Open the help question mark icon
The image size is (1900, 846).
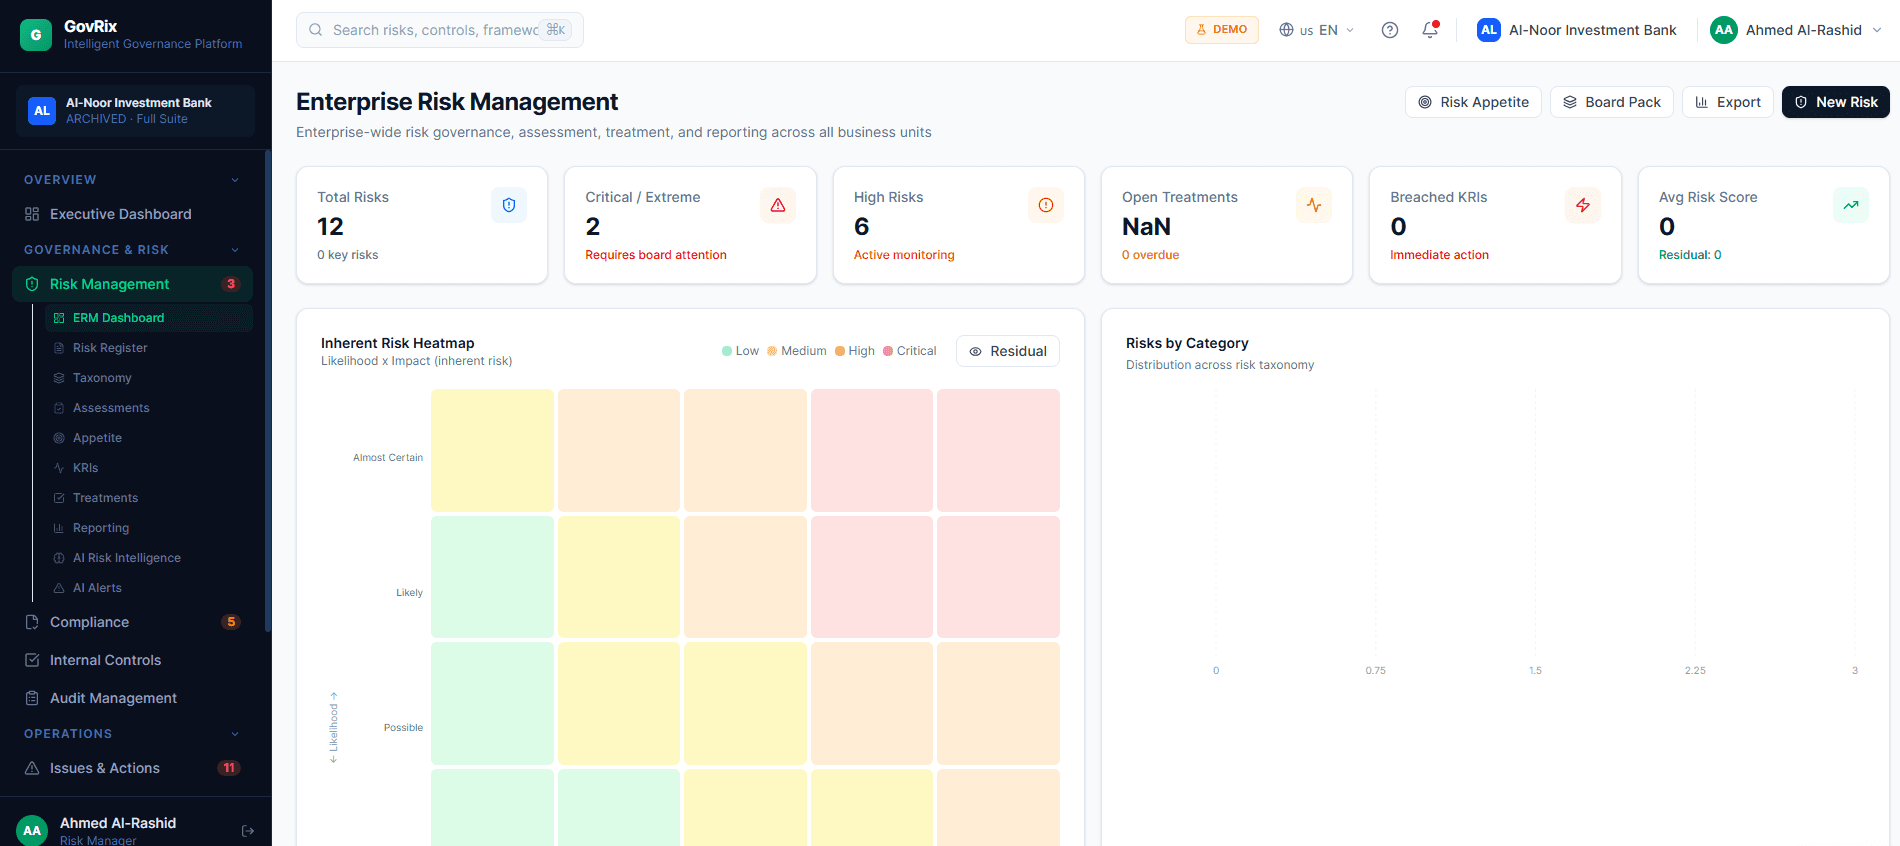pos(1390,30)
